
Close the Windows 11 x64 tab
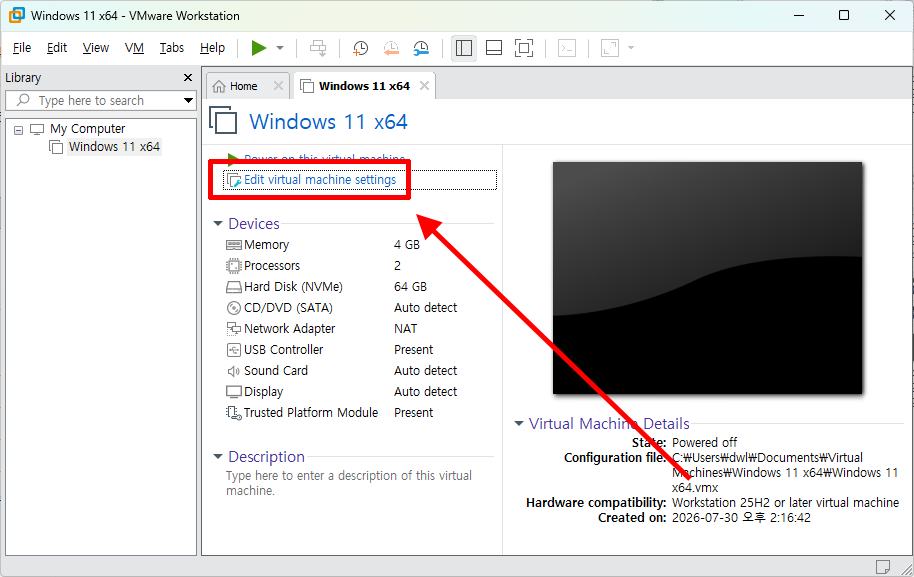click(424, 86)
